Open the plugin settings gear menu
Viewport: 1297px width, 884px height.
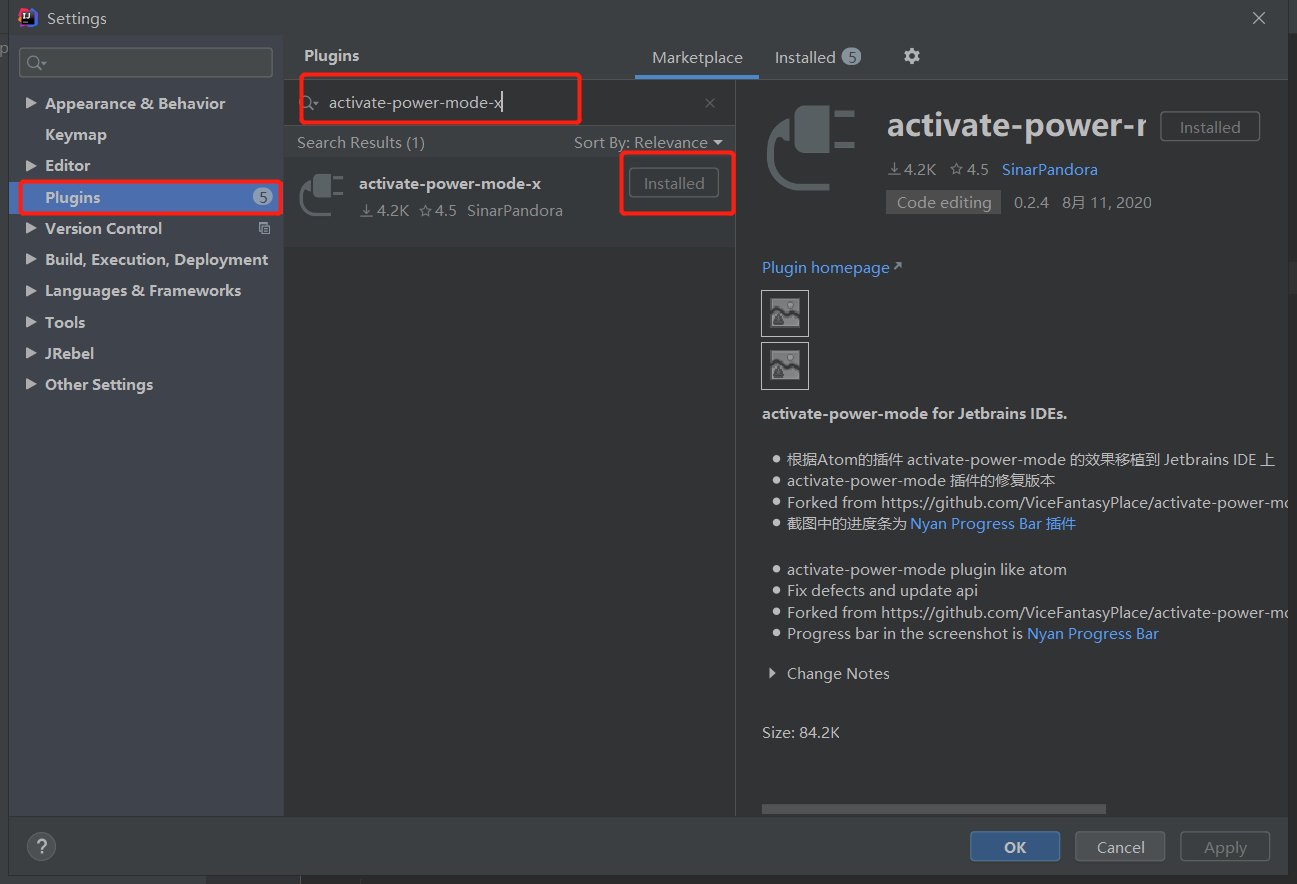click(x=911, y=57)
